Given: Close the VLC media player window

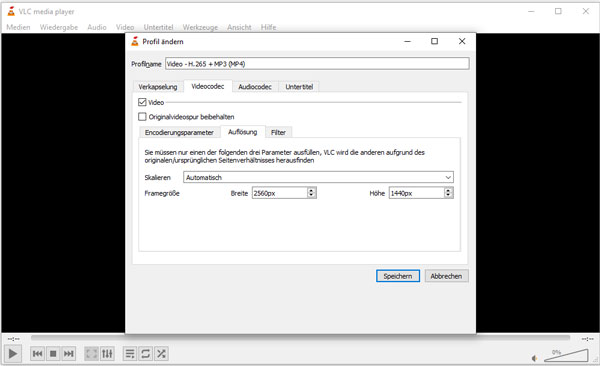Looking at the screenshot, I should (586, 11).
